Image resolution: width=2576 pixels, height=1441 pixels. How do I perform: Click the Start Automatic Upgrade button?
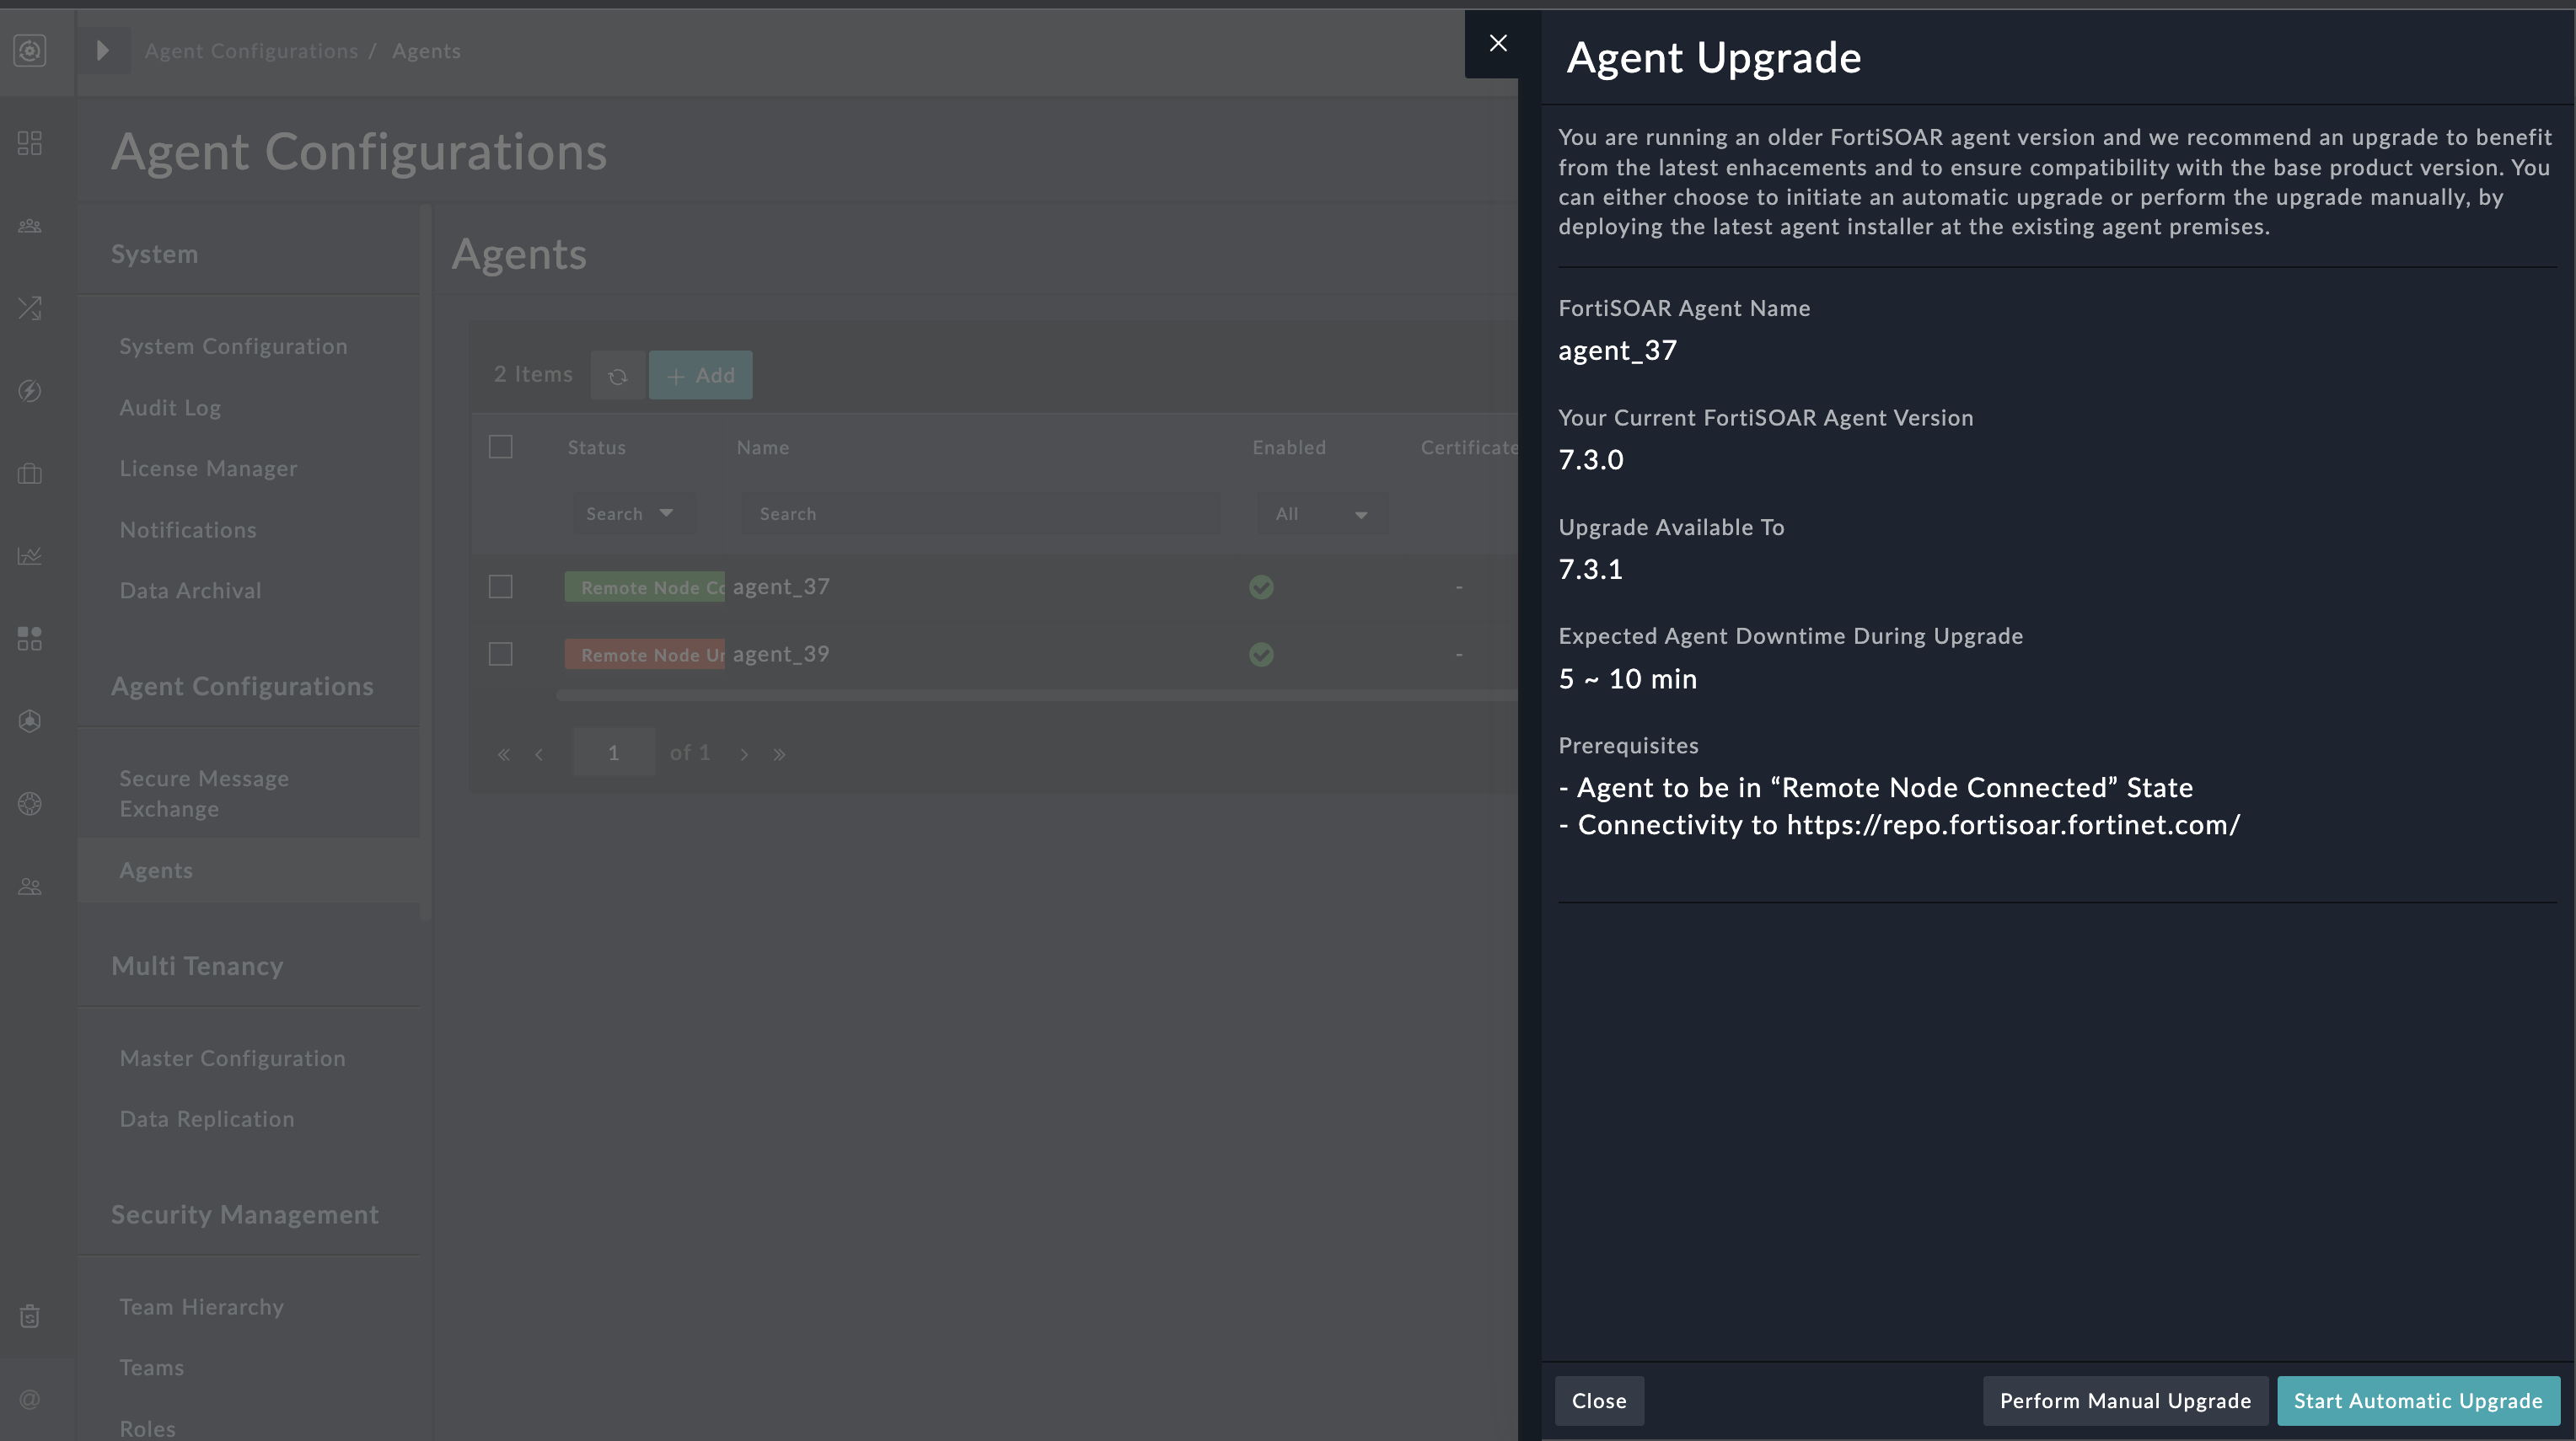click(2418, 1400)
